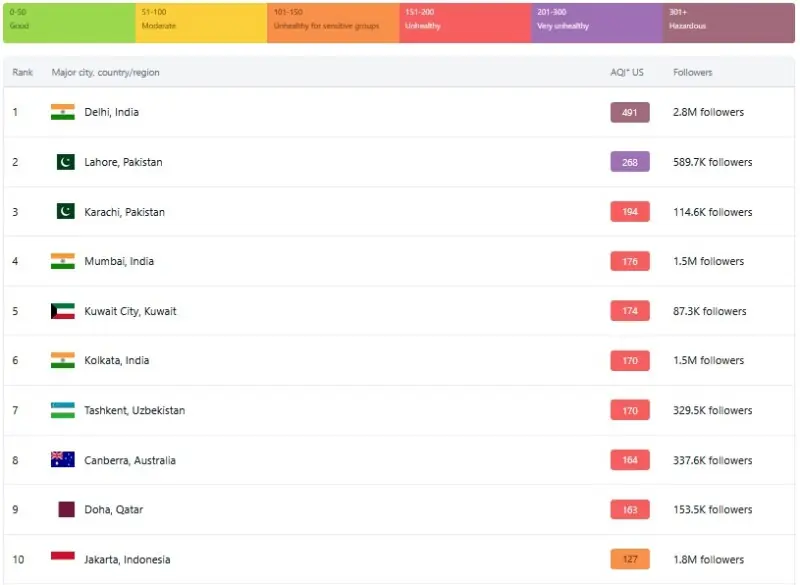Click the Hazardous 301+ legend swatch
This screenshot has width=800, height=585.
pyautogui.click(x=729, y=23)
